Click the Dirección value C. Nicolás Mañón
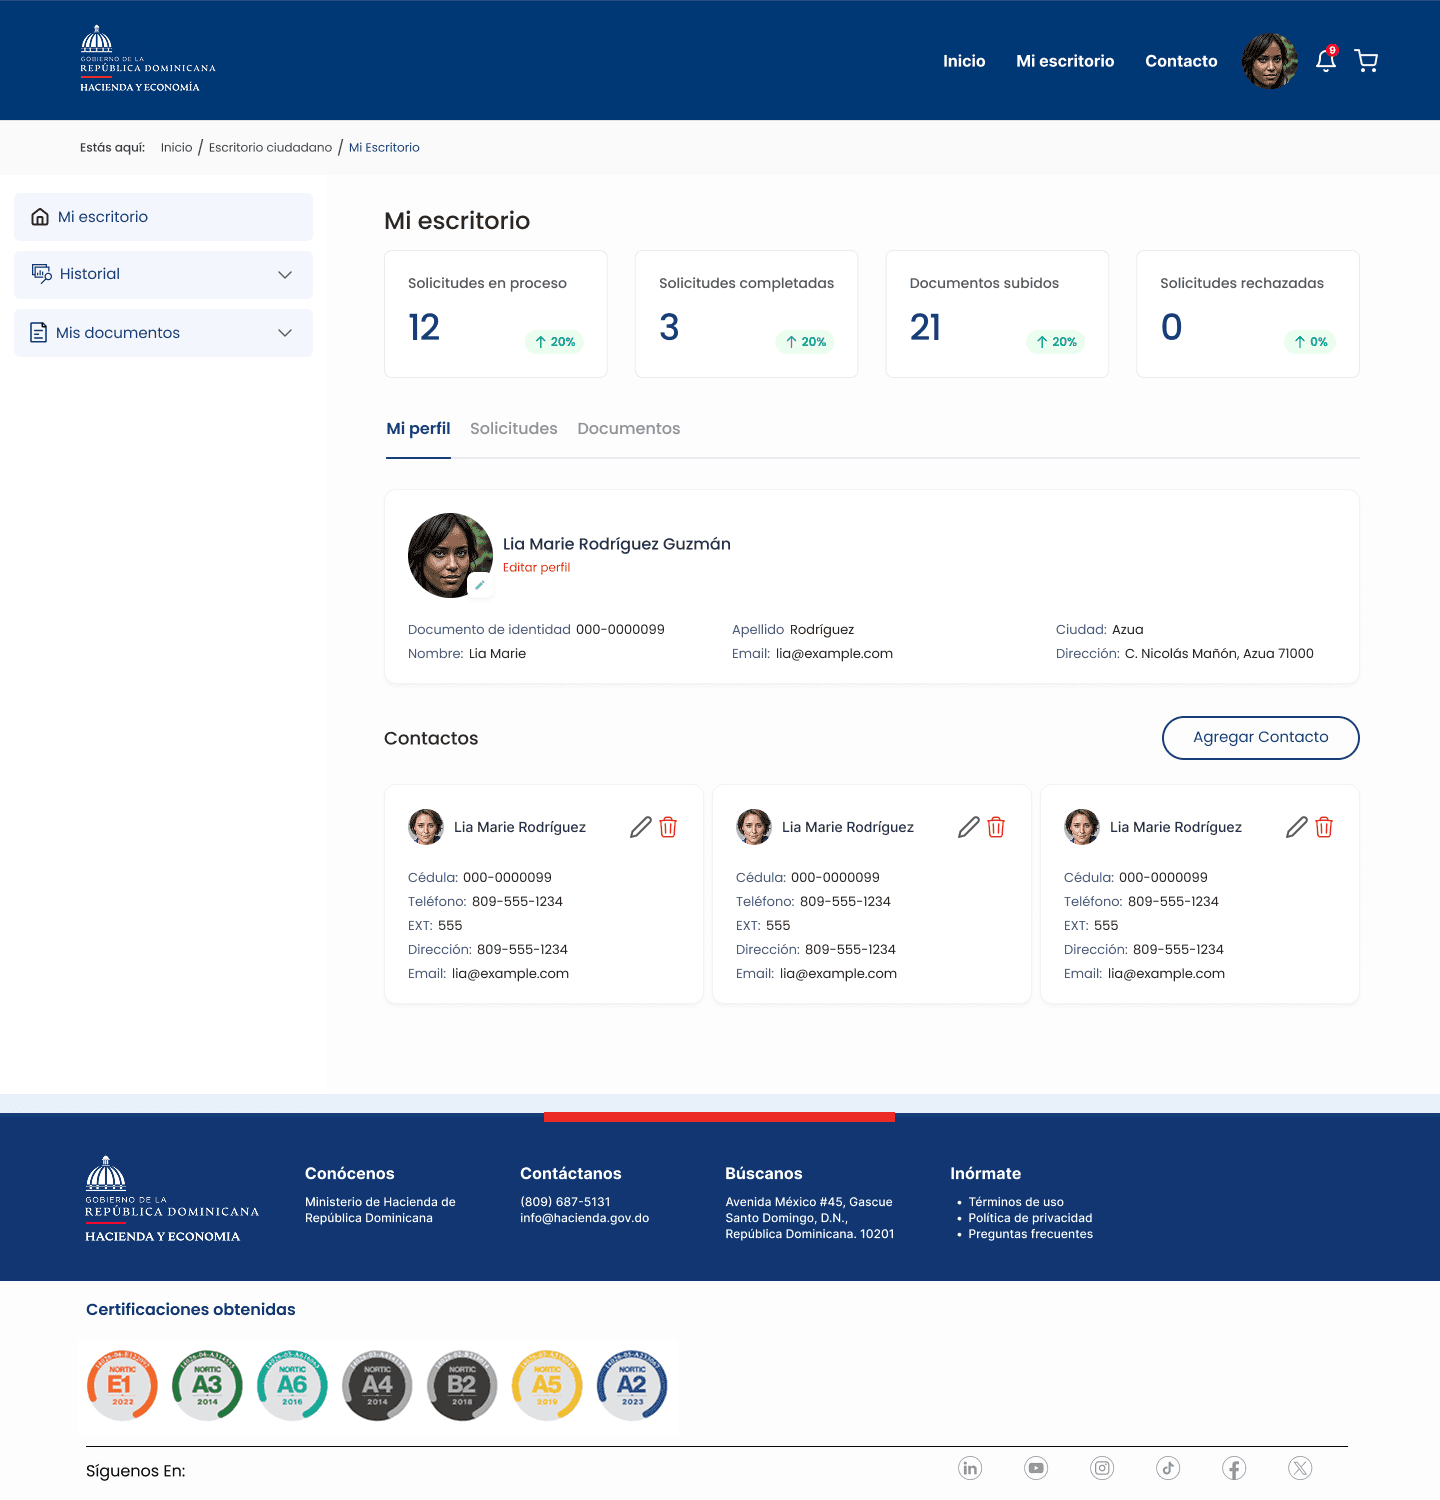The width and height of the screenshot is (1440, 1500). click(x=1219, y=654)
